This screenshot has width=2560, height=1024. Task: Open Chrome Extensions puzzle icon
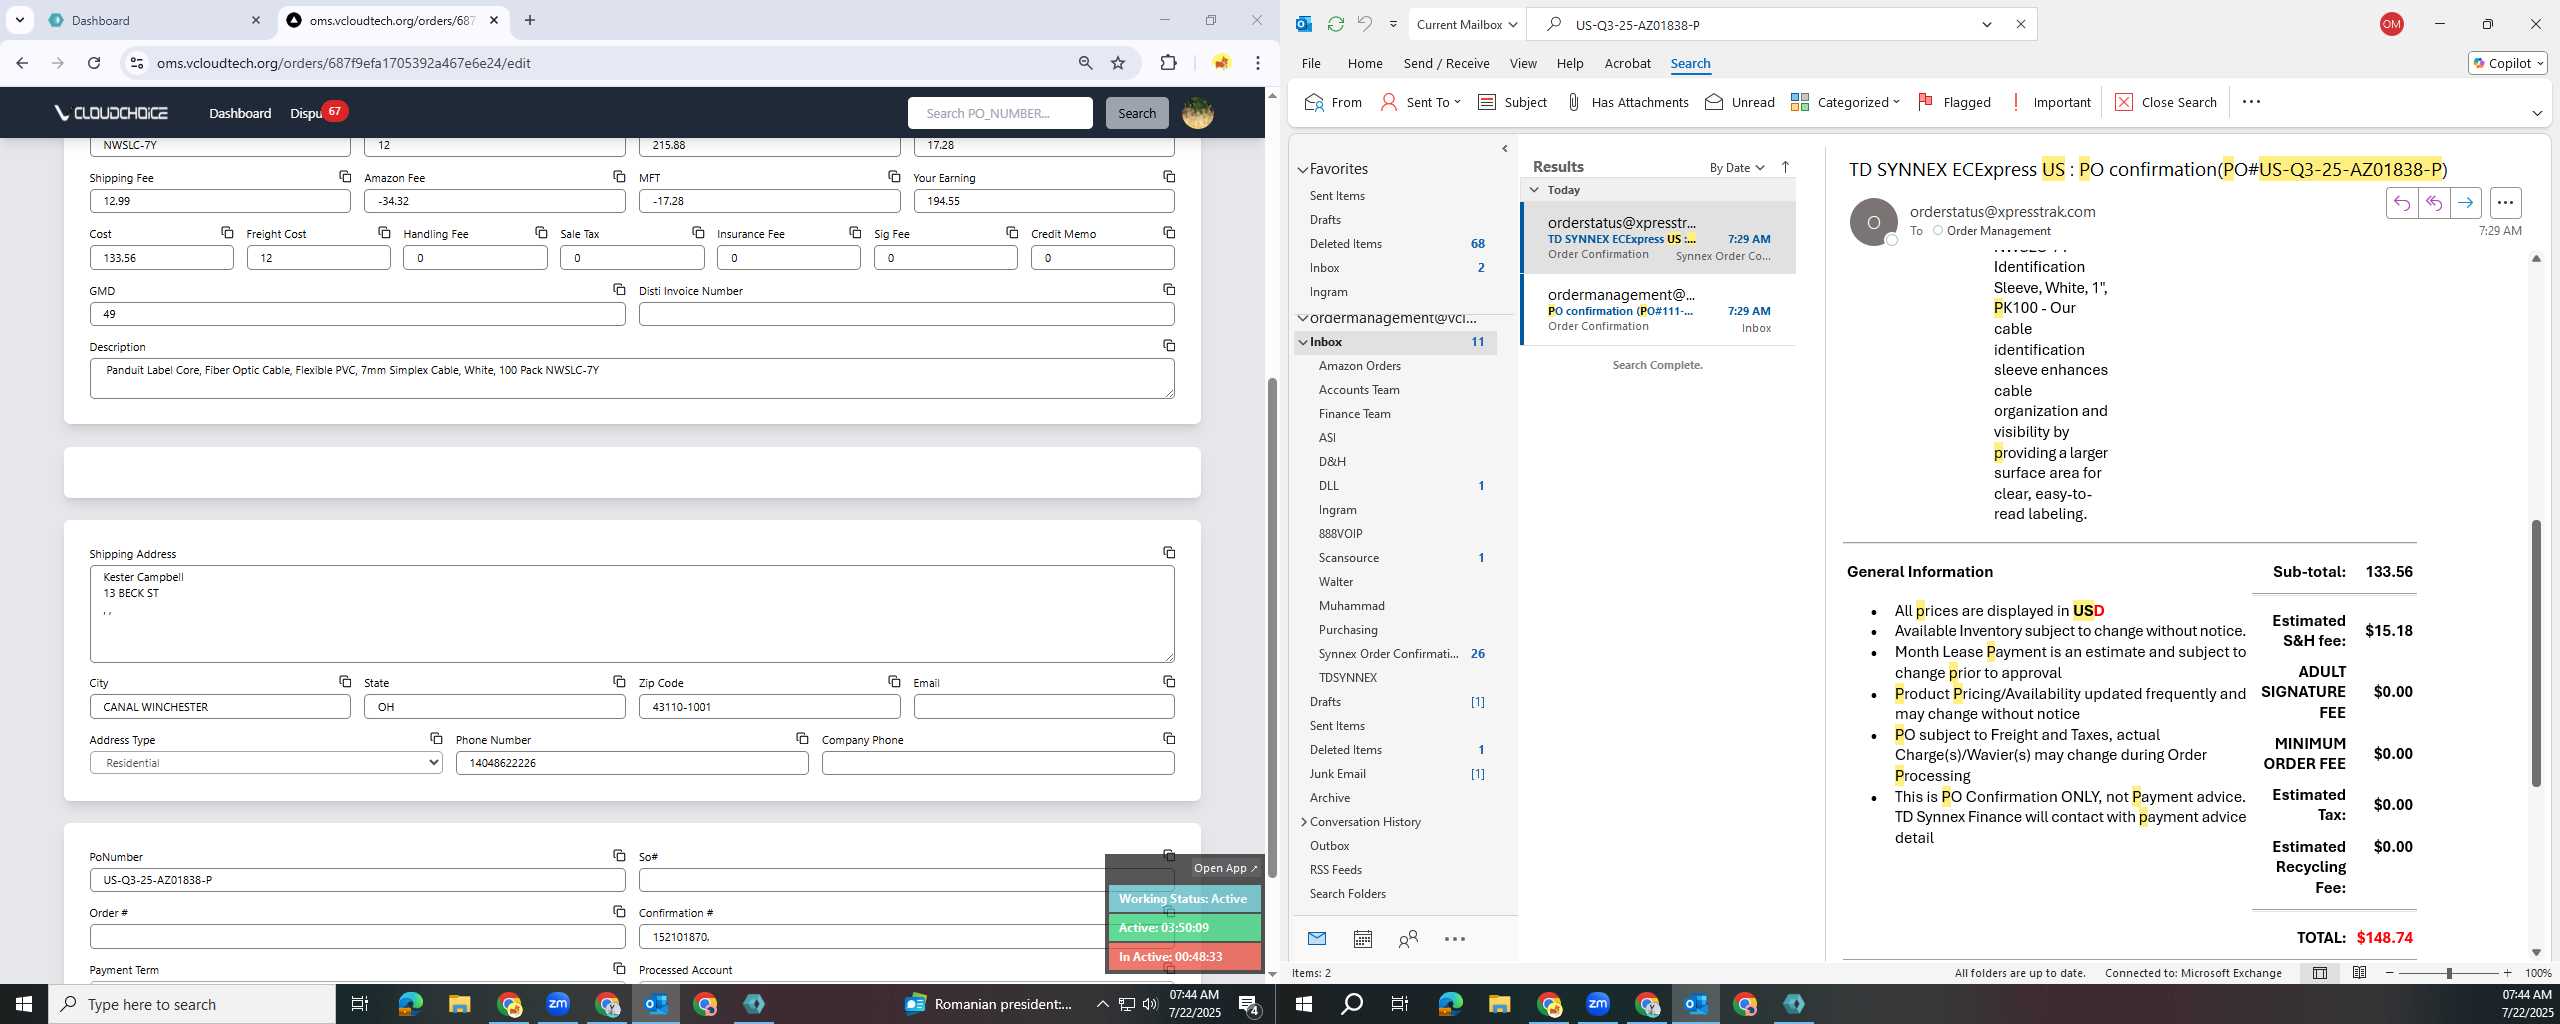click(x=1168, y=63)
